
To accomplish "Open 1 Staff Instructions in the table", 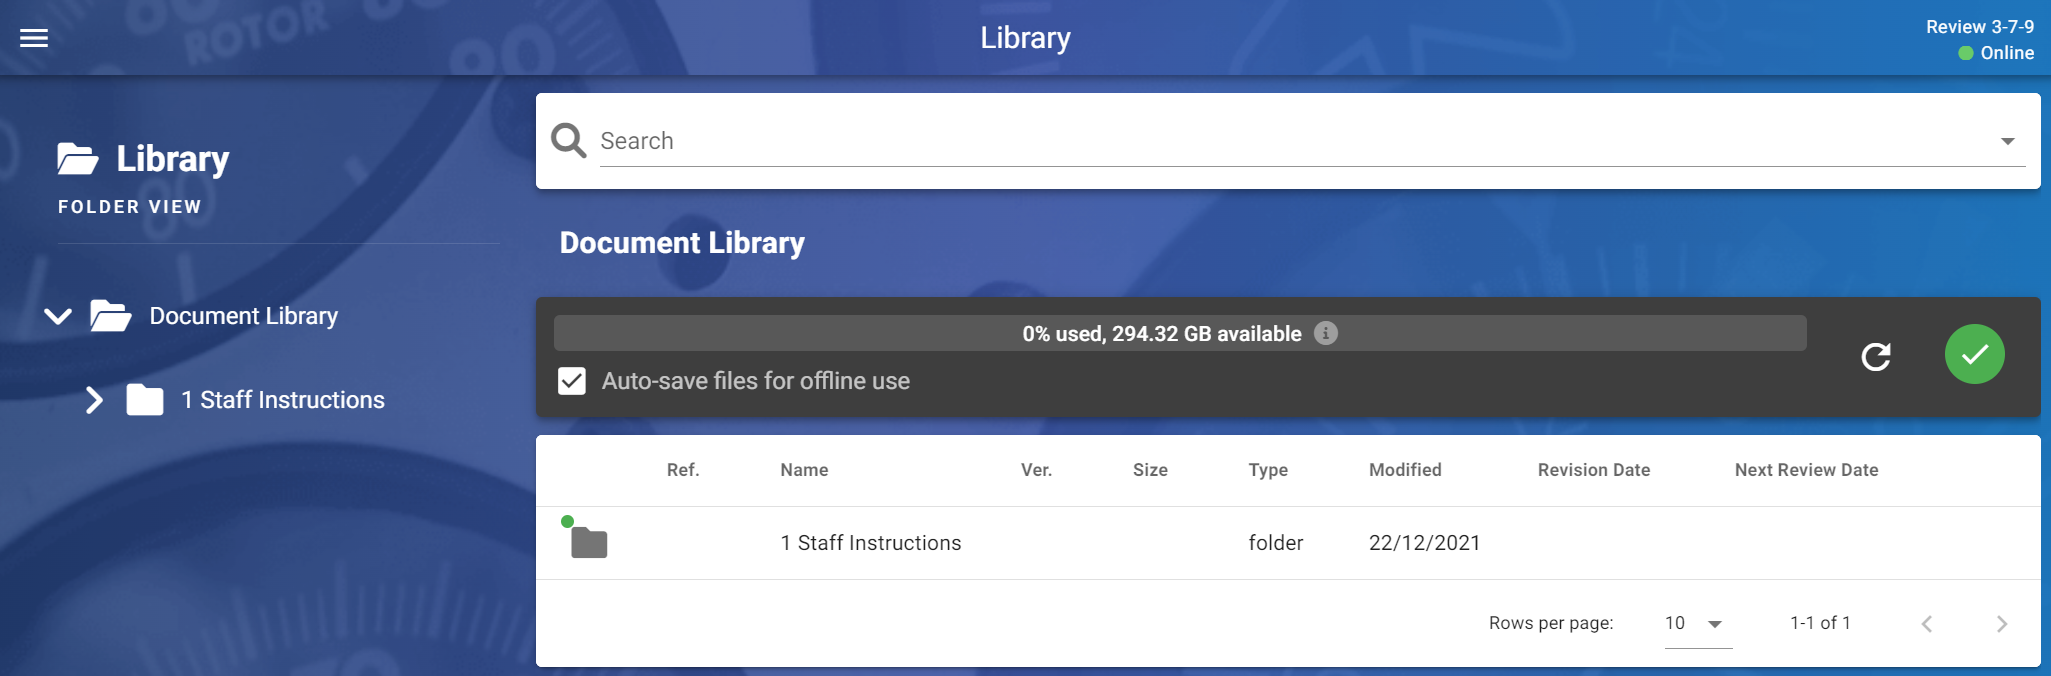I will click(x=870, y=543).
